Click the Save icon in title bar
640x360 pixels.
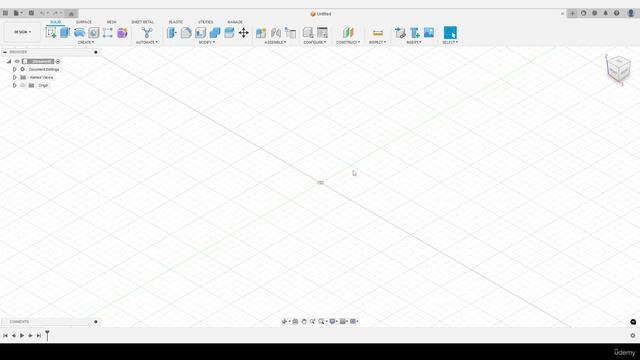point(31,13)
